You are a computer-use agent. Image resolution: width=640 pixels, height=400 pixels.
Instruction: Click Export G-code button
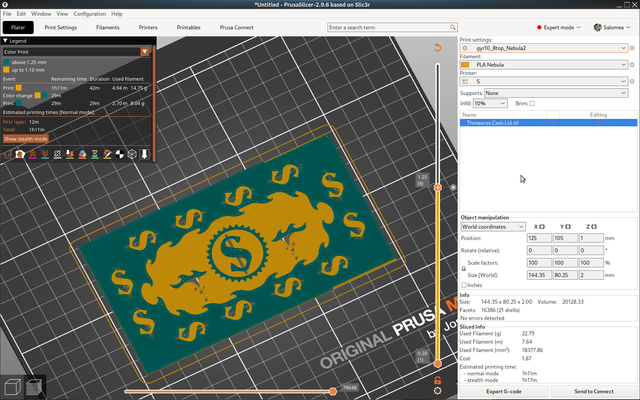pyautogui.click(x=504, y=391)
